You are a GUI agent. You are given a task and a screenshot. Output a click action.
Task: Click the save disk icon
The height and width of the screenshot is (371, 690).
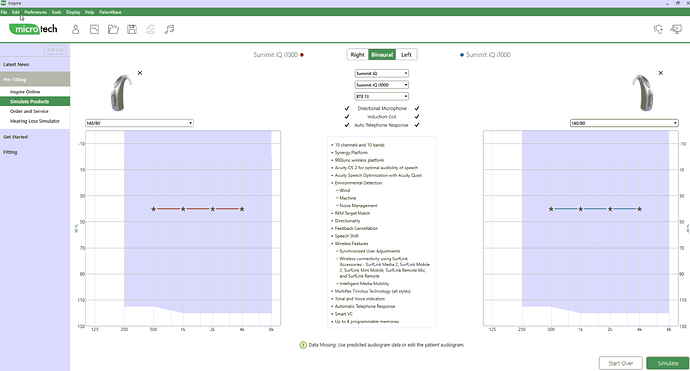click(132, 29)
